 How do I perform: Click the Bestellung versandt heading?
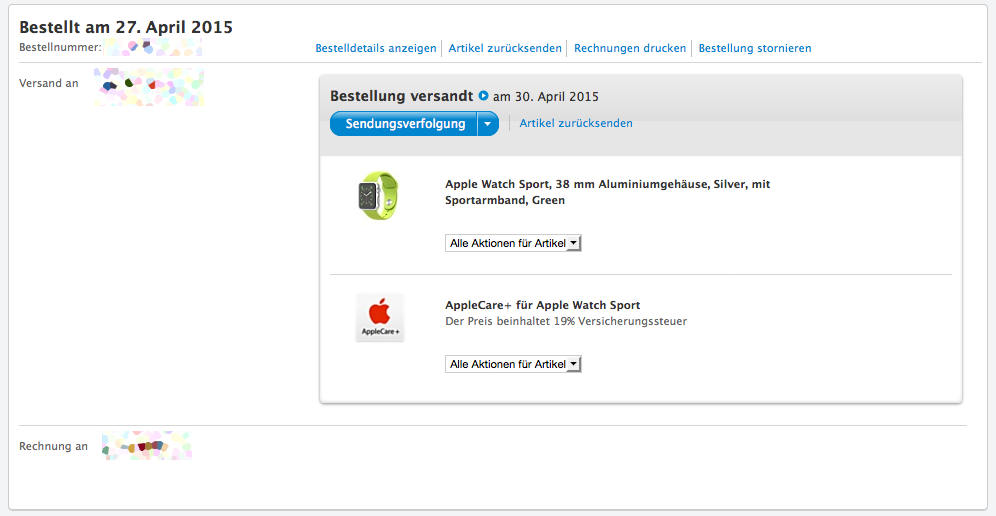(401, 97)
